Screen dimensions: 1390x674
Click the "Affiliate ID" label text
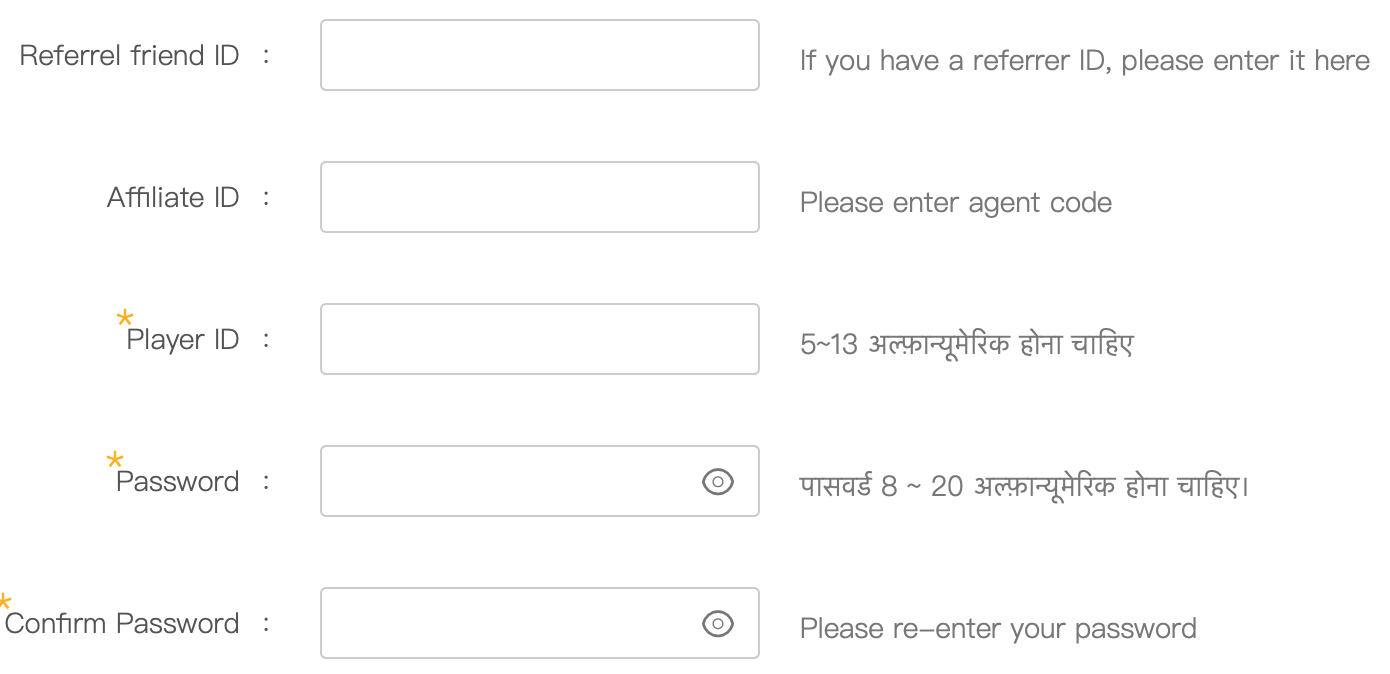point(173,198)
